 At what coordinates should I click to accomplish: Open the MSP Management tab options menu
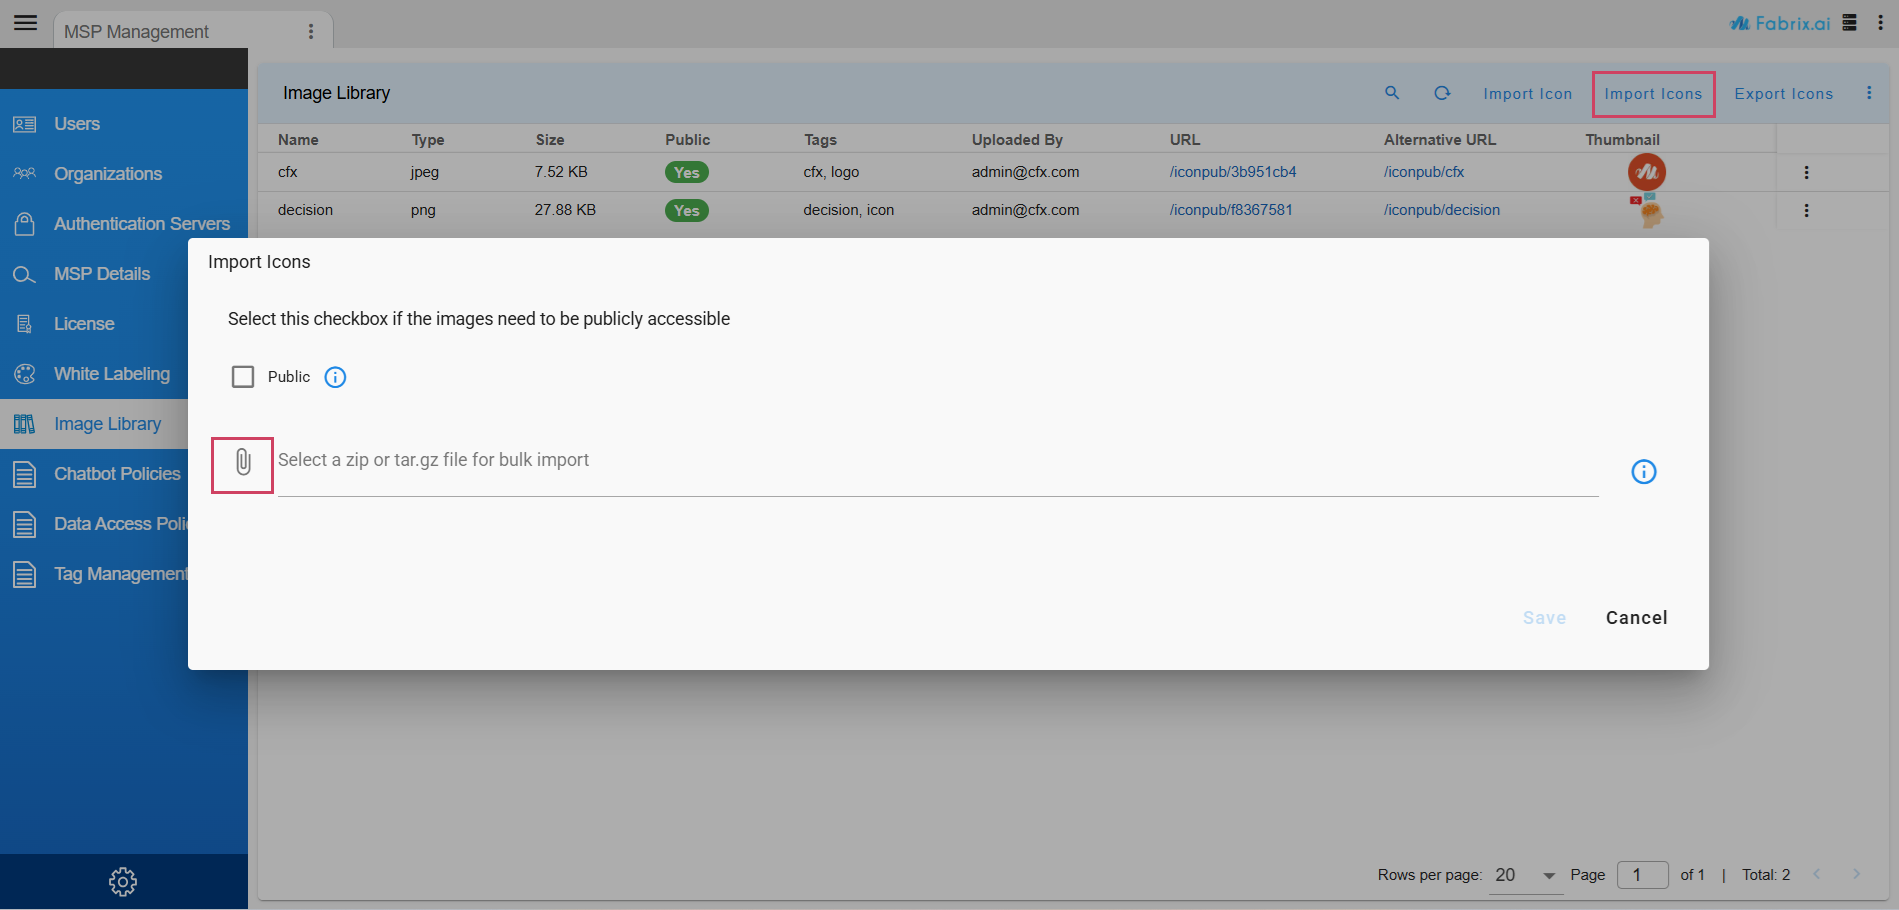coord(311,32)
